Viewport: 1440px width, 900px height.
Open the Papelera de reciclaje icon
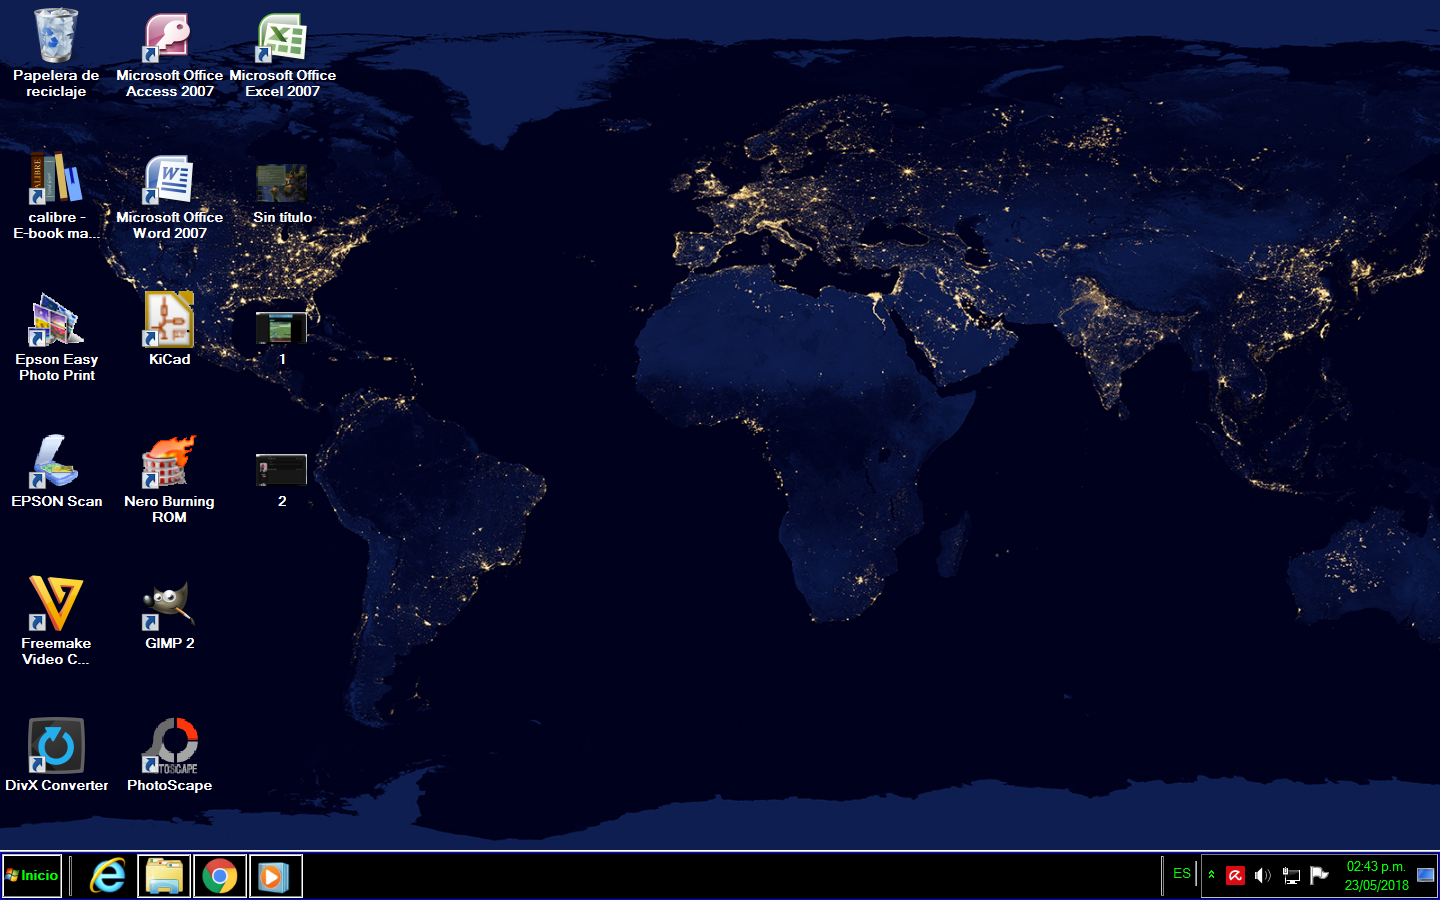point(56,52)
